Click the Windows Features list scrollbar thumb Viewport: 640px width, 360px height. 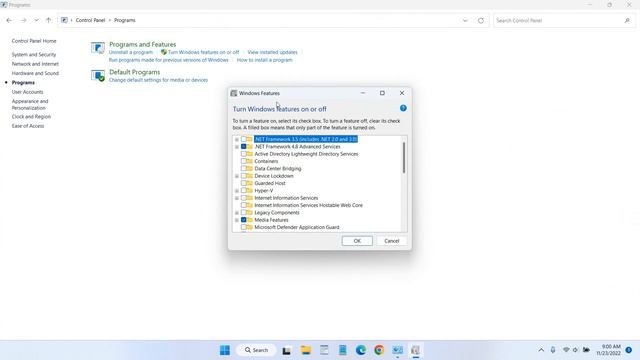404,158
